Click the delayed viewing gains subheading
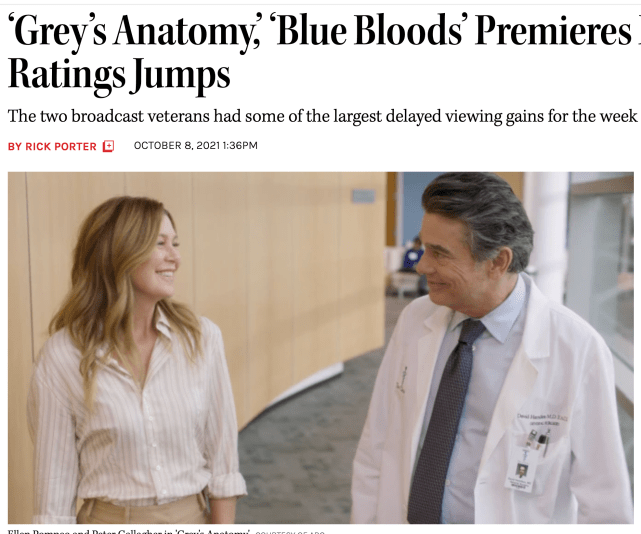Screen dimensions: 641x534 320,114
